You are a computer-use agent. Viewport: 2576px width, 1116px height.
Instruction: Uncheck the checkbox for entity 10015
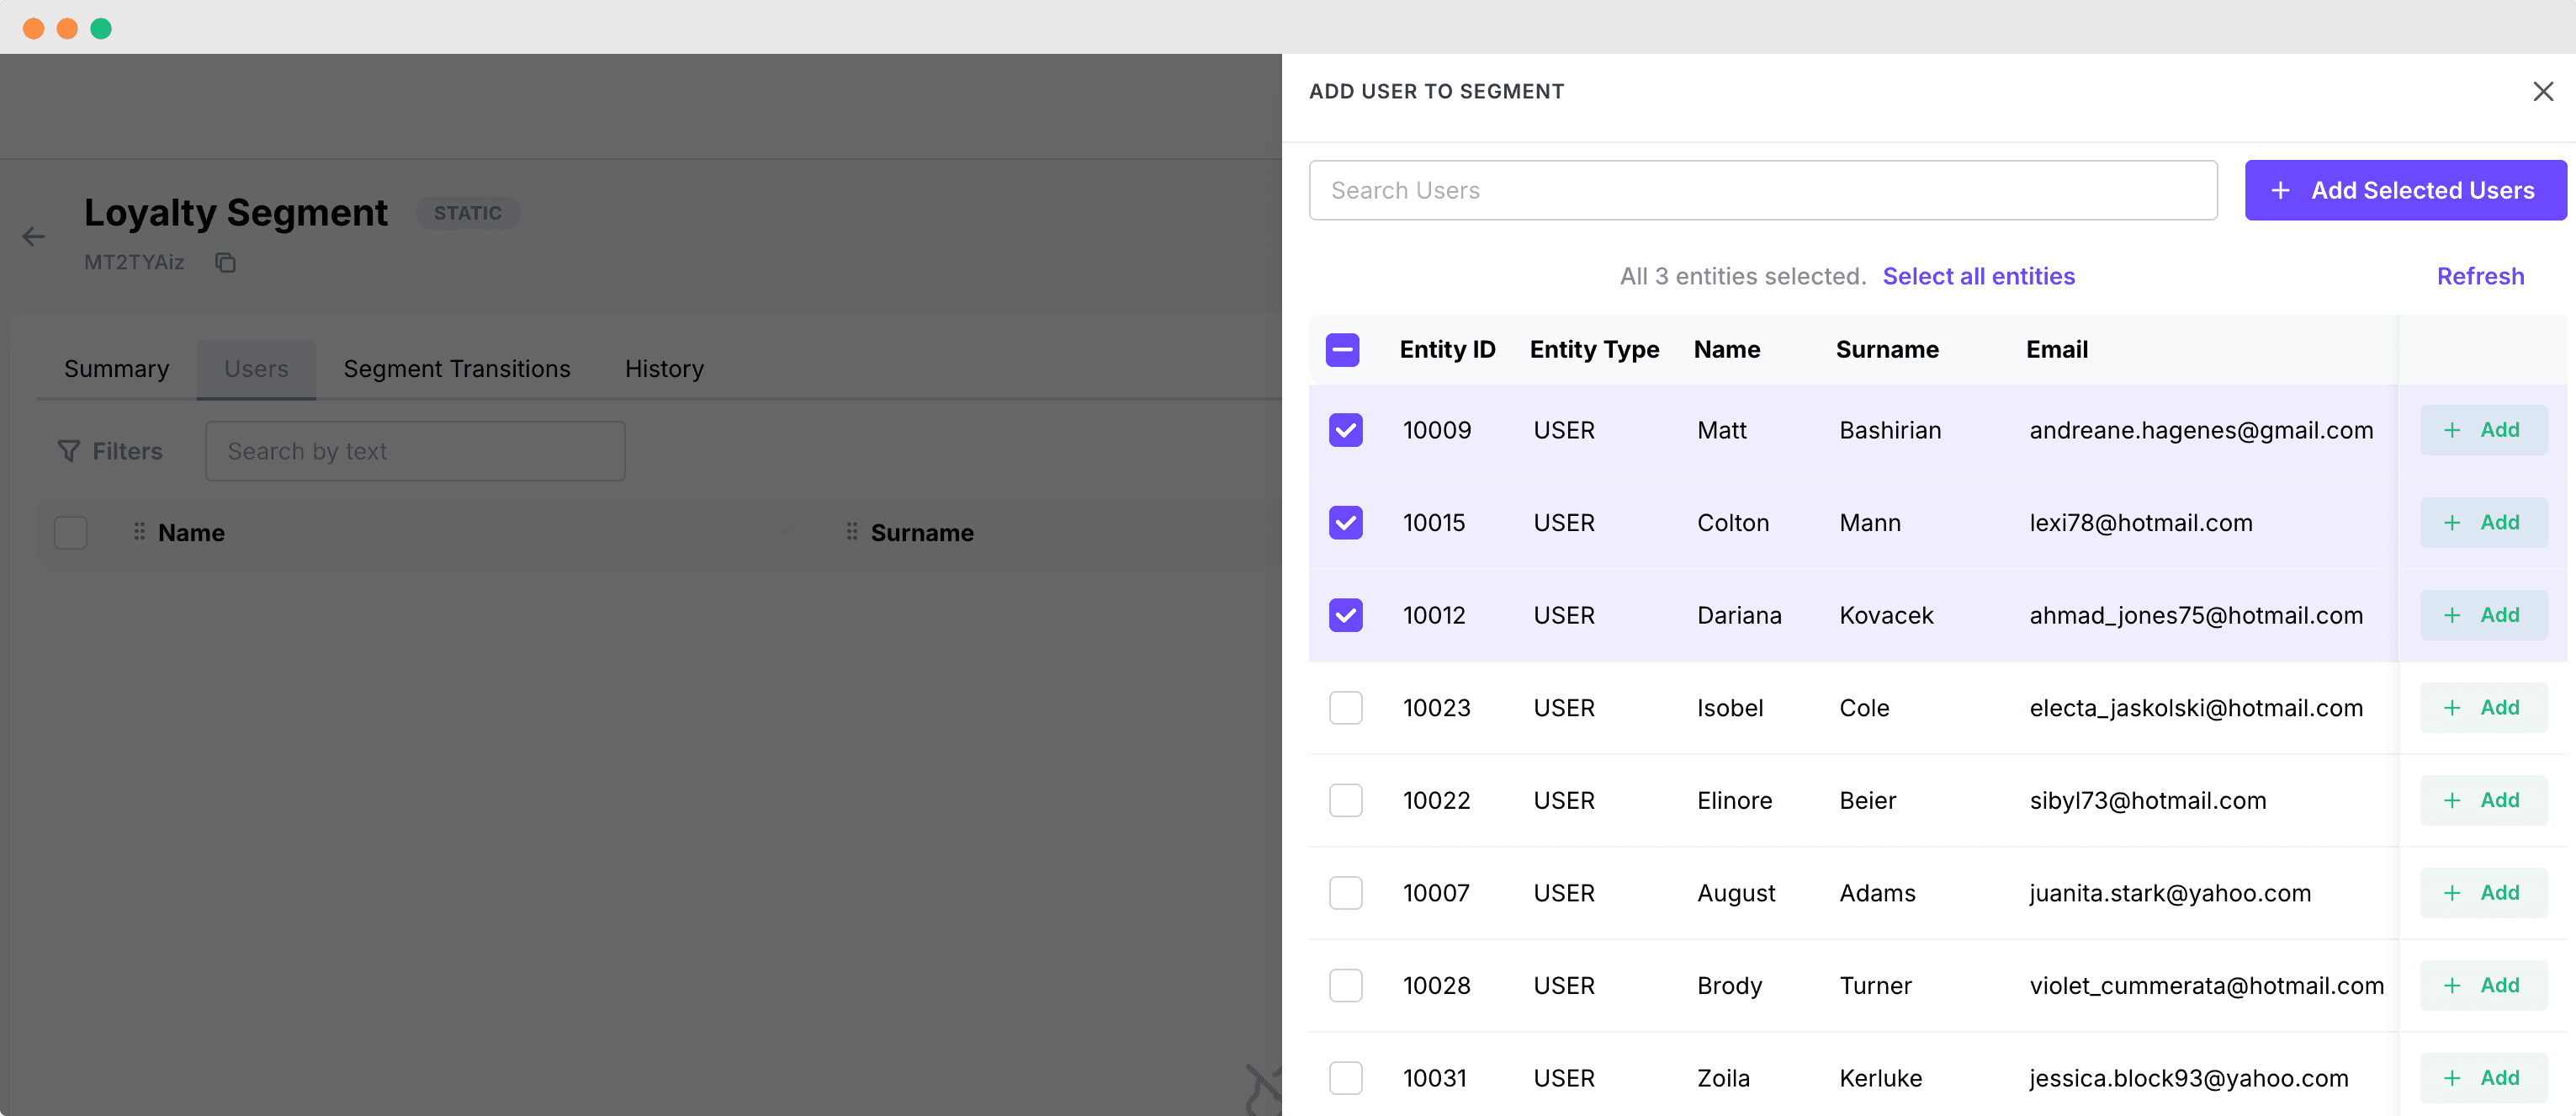coord(1346,523)
